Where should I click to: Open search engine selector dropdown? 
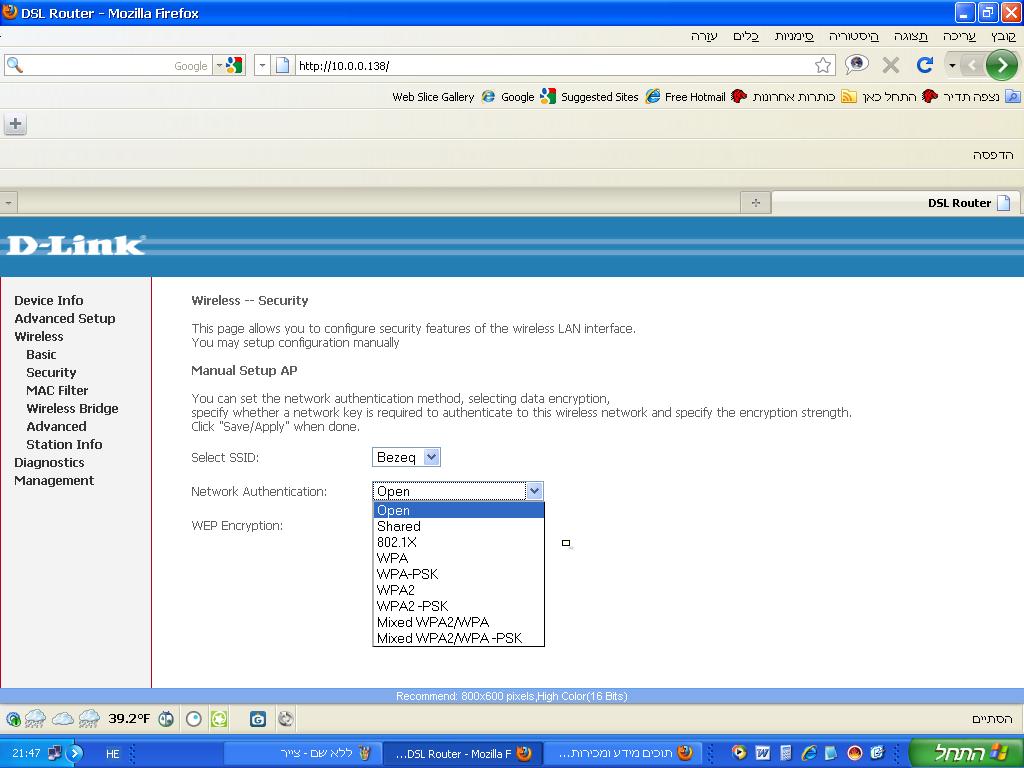[219, 65]
